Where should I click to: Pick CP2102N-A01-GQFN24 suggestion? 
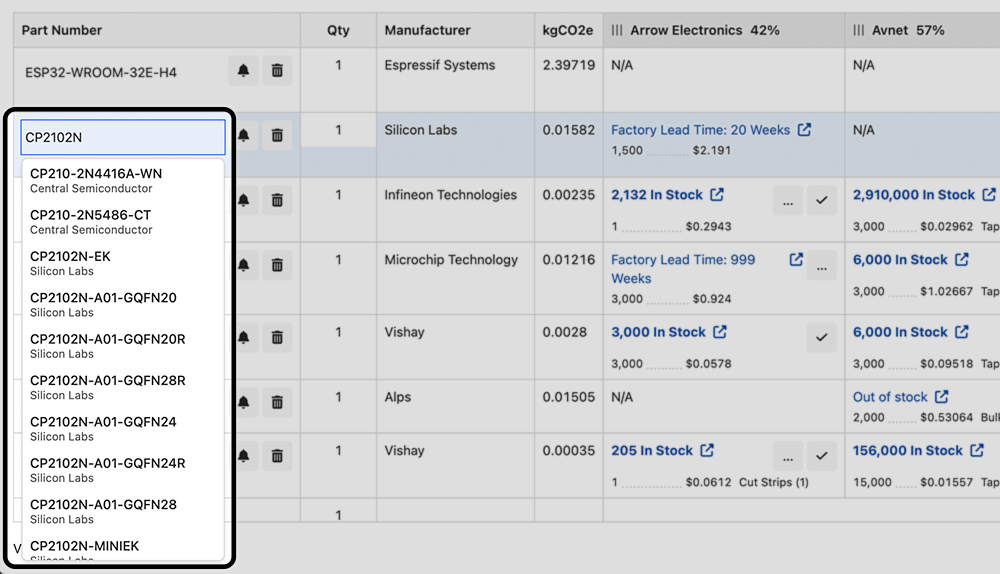123,429
